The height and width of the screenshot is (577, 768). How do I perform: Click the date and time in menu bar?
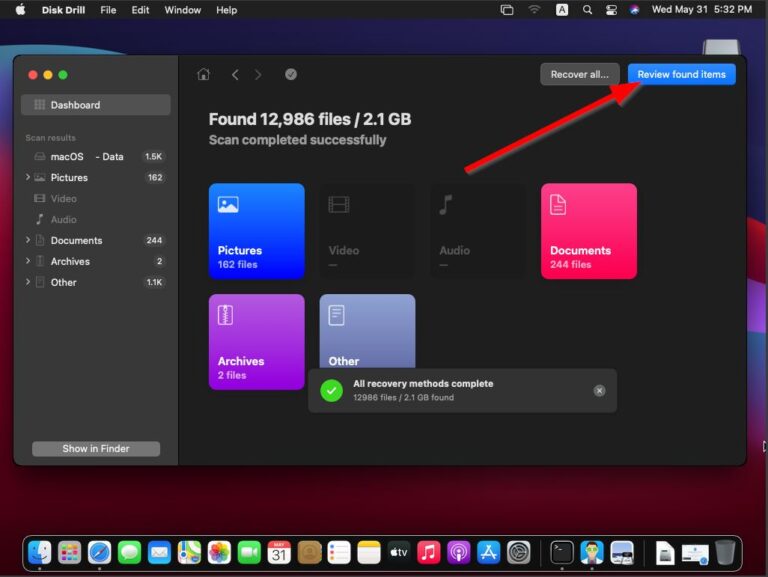coord(701,9)
